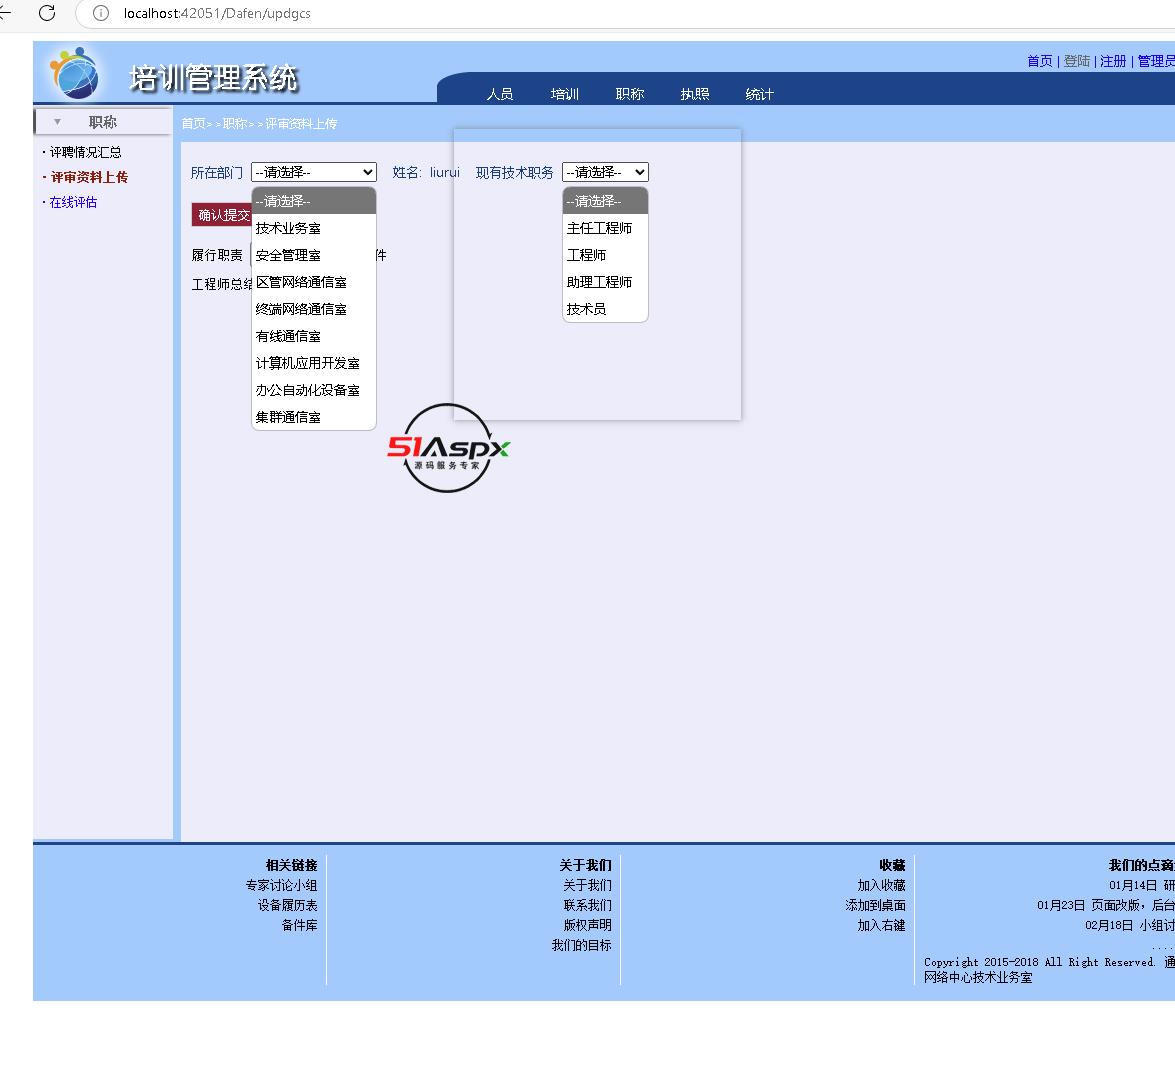Collapse the 职称 sidebar header arrow
Viewport: 1175px width, 1081px height.
(57, 122)
